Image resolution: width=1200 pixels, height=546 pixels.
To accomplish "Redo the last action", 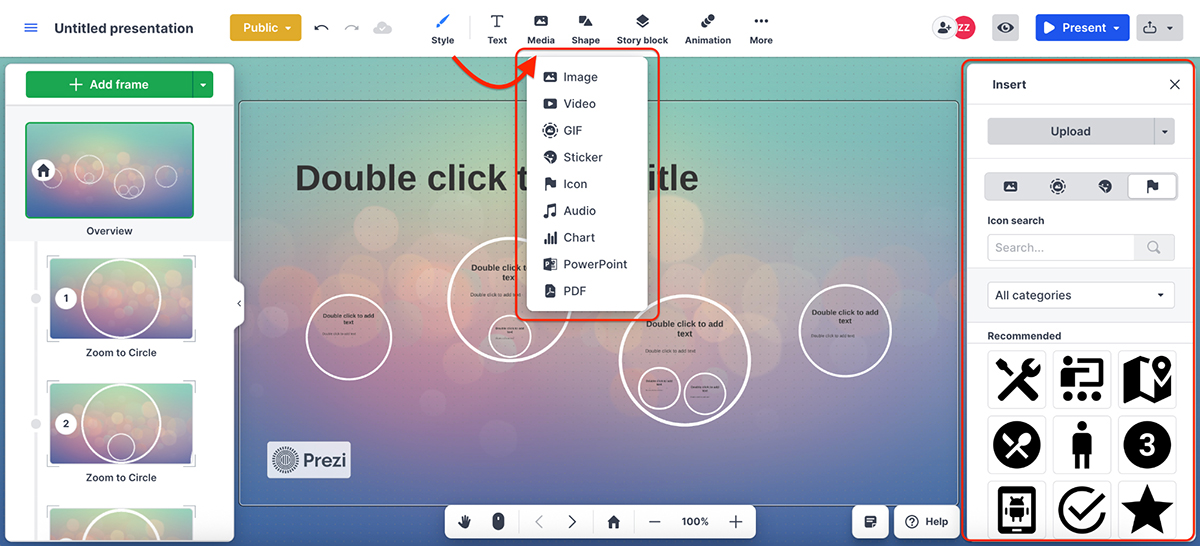I will (351, 28).
